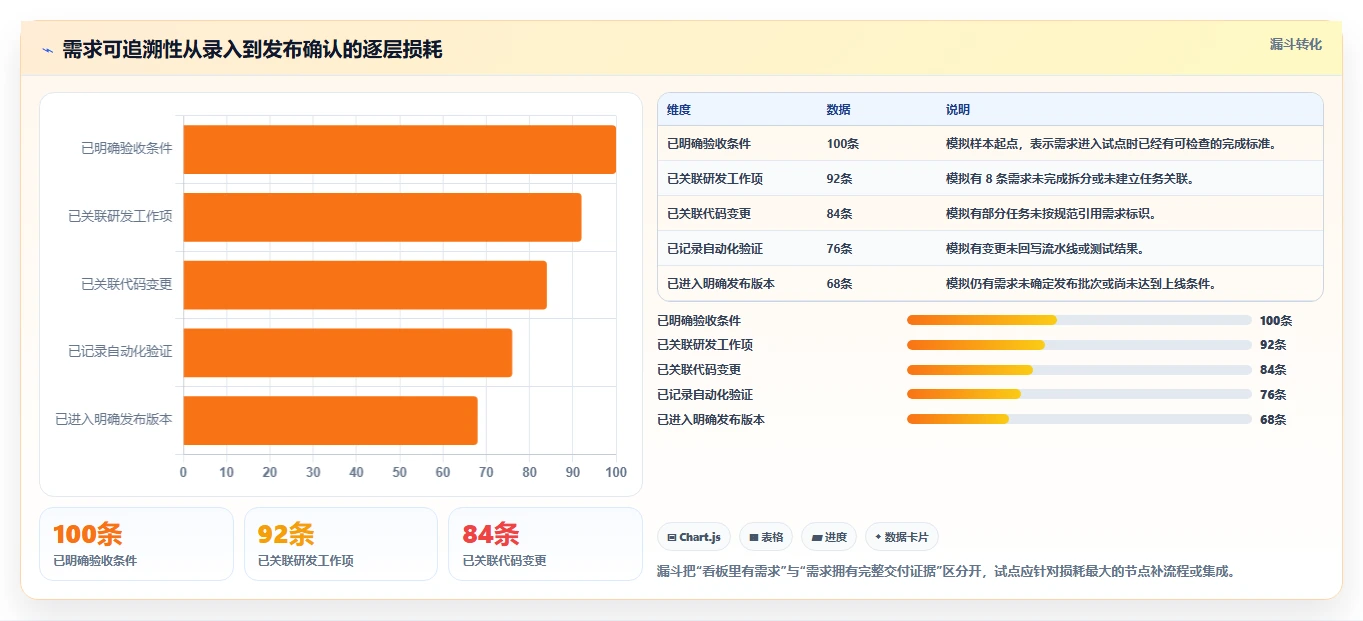Click the chart y-axis label 已关联研发工作项
The image size is (1363, 621).
120,216
